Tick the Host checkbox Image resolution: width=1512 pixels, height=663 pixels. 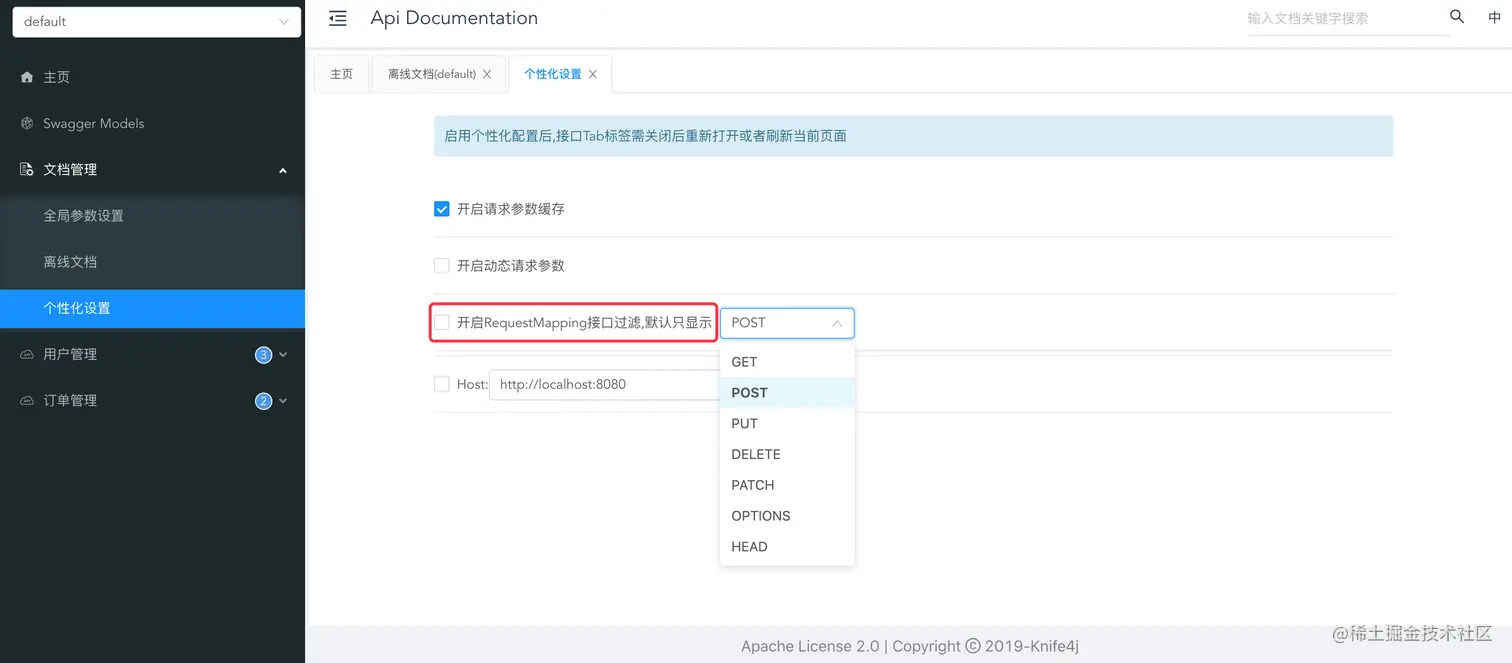coord(441,384)
